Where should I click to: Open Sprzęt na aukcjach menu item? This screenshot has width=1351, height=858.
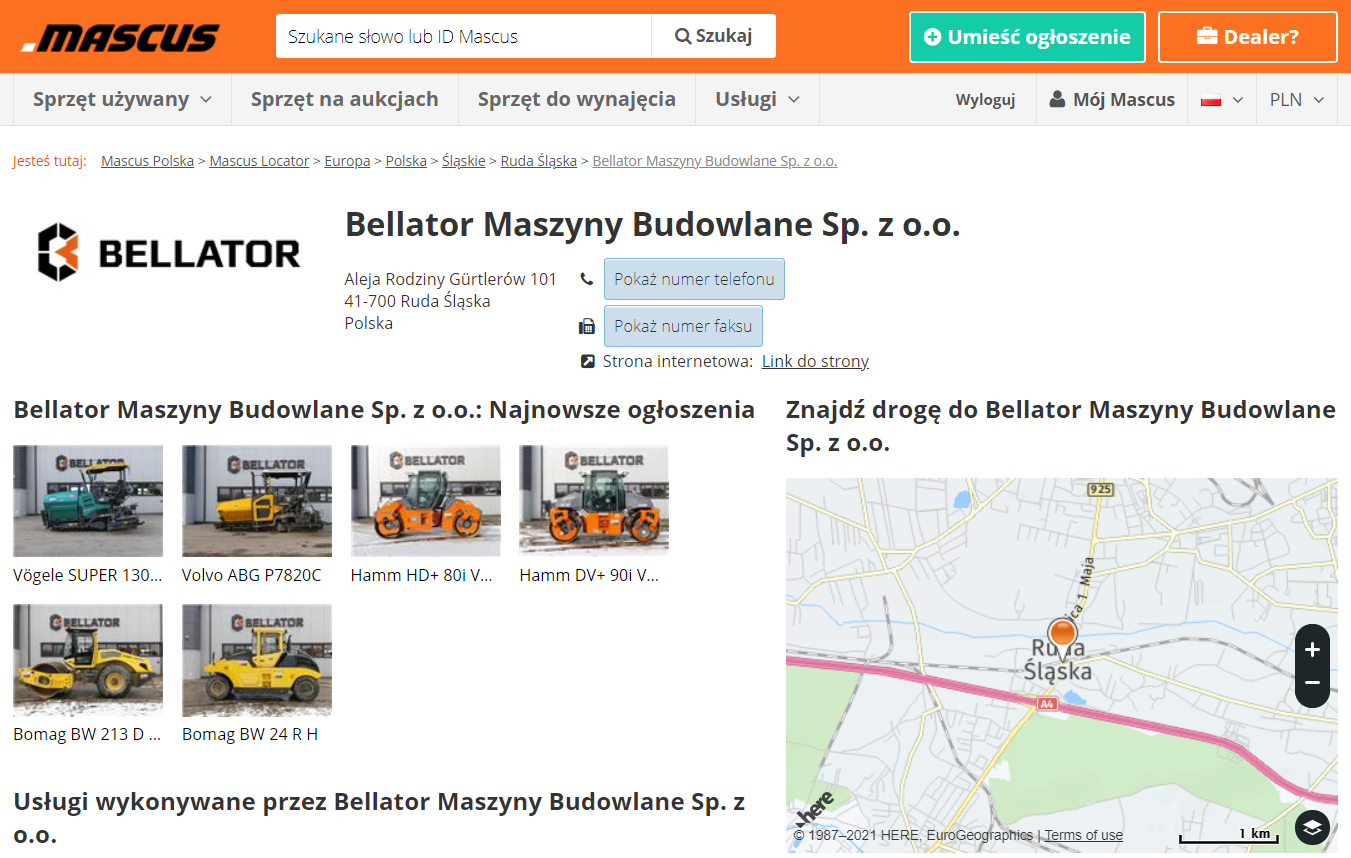[x=344, y=99]
